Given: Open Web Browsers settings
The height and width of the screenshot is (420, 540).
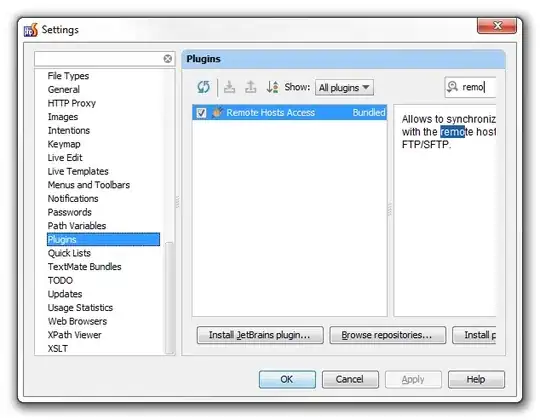Looking at the screenshot, I should tap(77, 321).
